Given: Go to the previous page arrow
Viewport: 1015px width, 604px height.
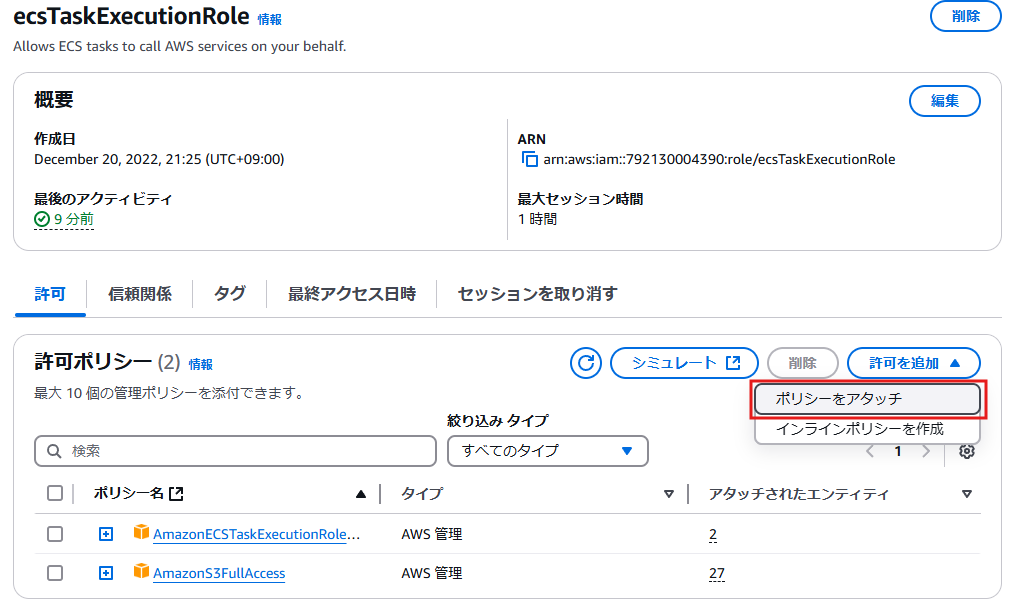Looking at the screenshot, I should [x=870, y=451].
